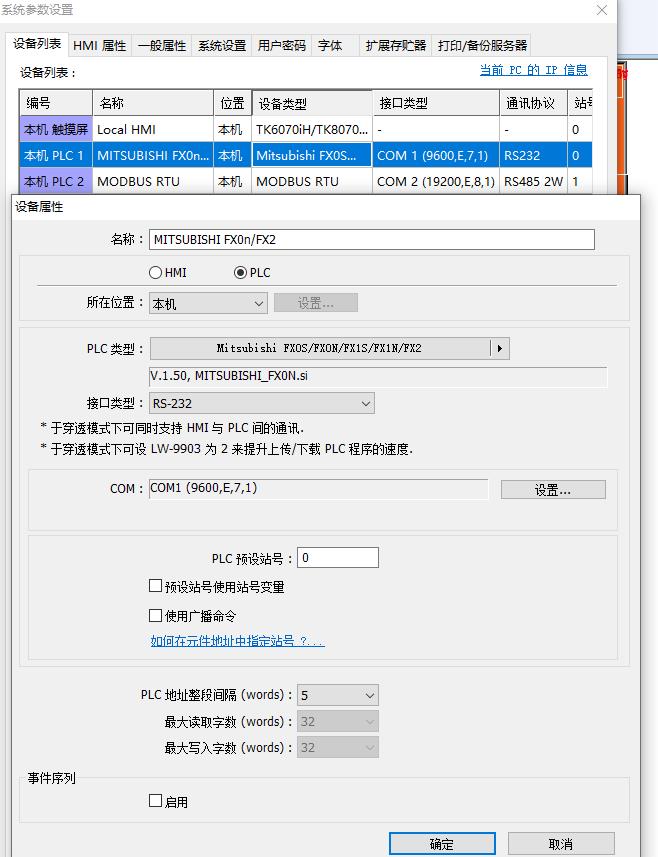Enable the 事件序列 启用 checkbox

pyautogui.click(x=156, y=801)
